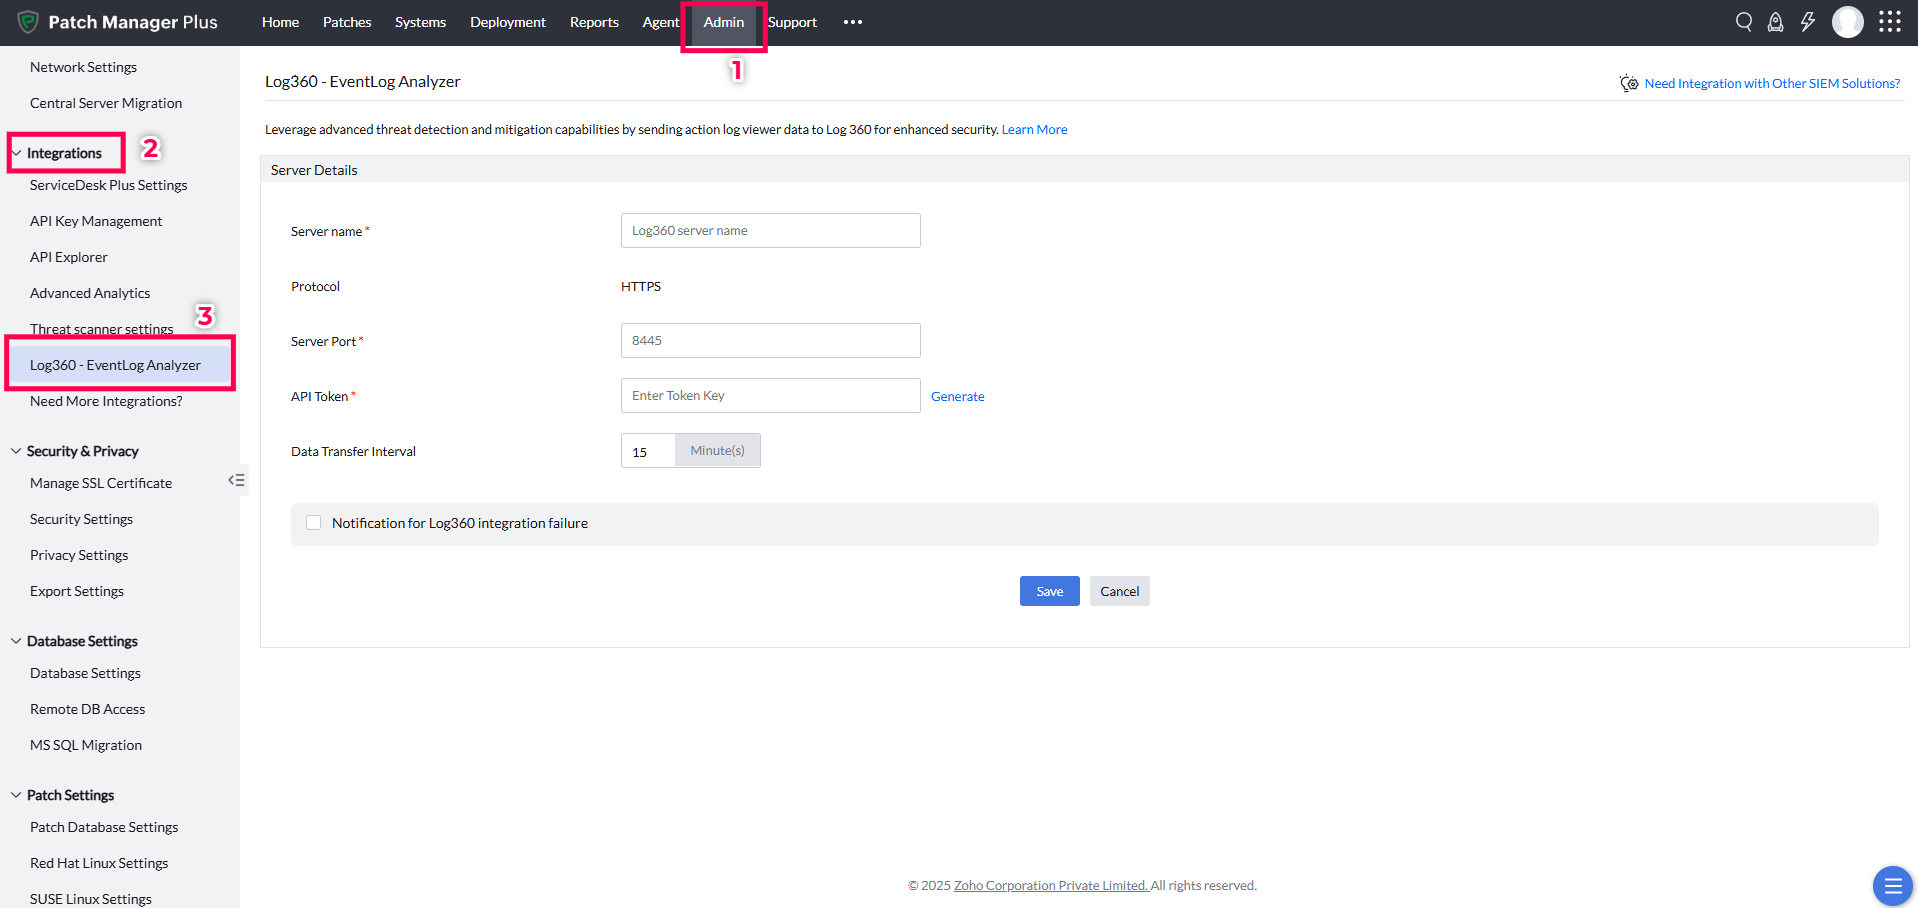This screenshot has width=1918, height=908.
Task: Click the API Token key field
Action: [771, 395]
